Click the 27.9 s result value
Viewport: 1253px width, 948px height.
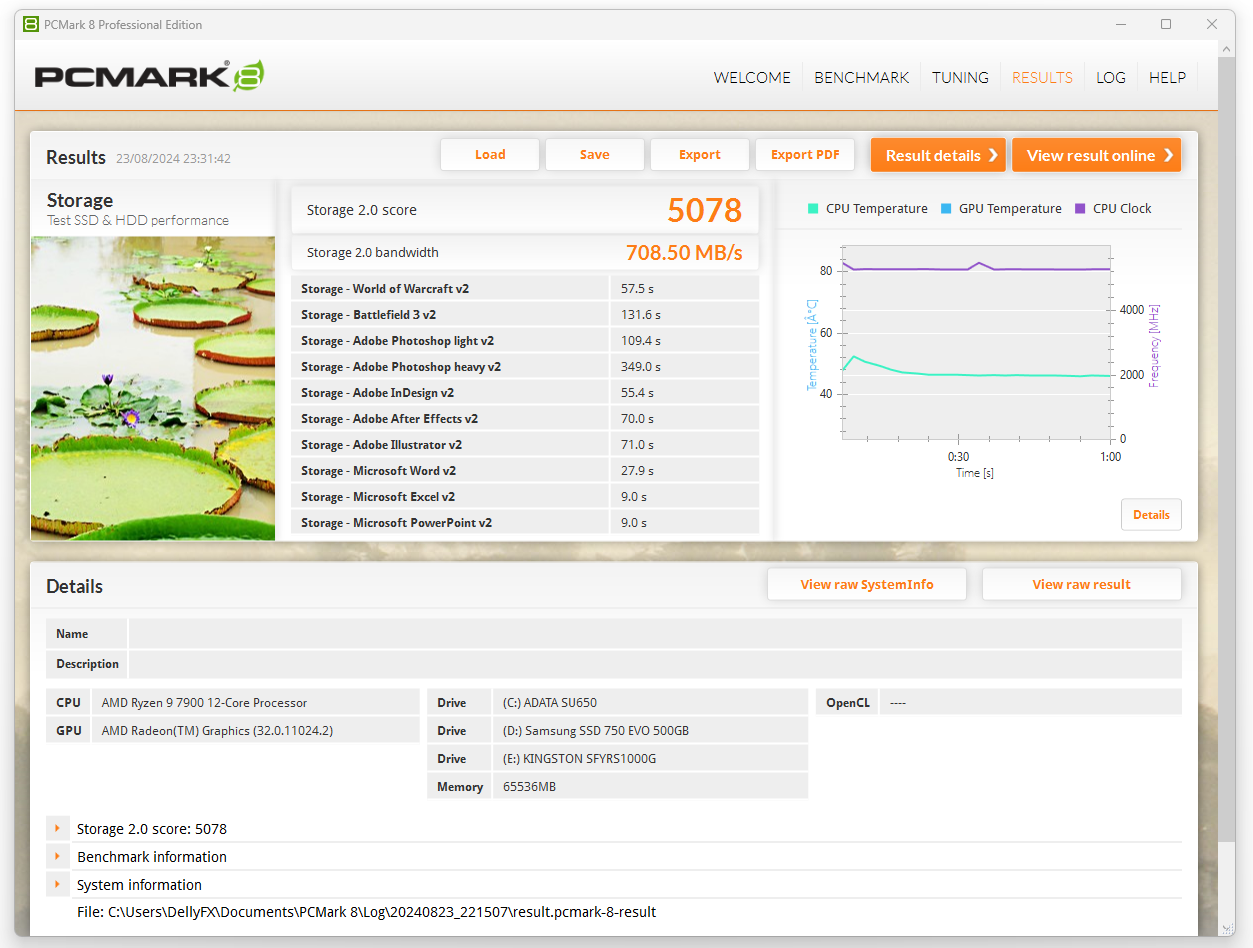[637, 471]
